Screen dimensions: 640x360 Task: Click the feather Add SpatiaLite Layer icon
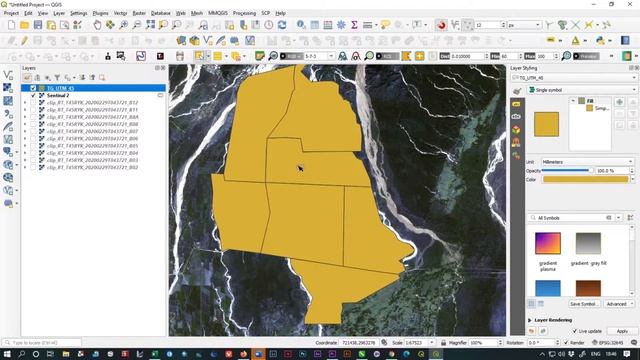tap(8, 127)
